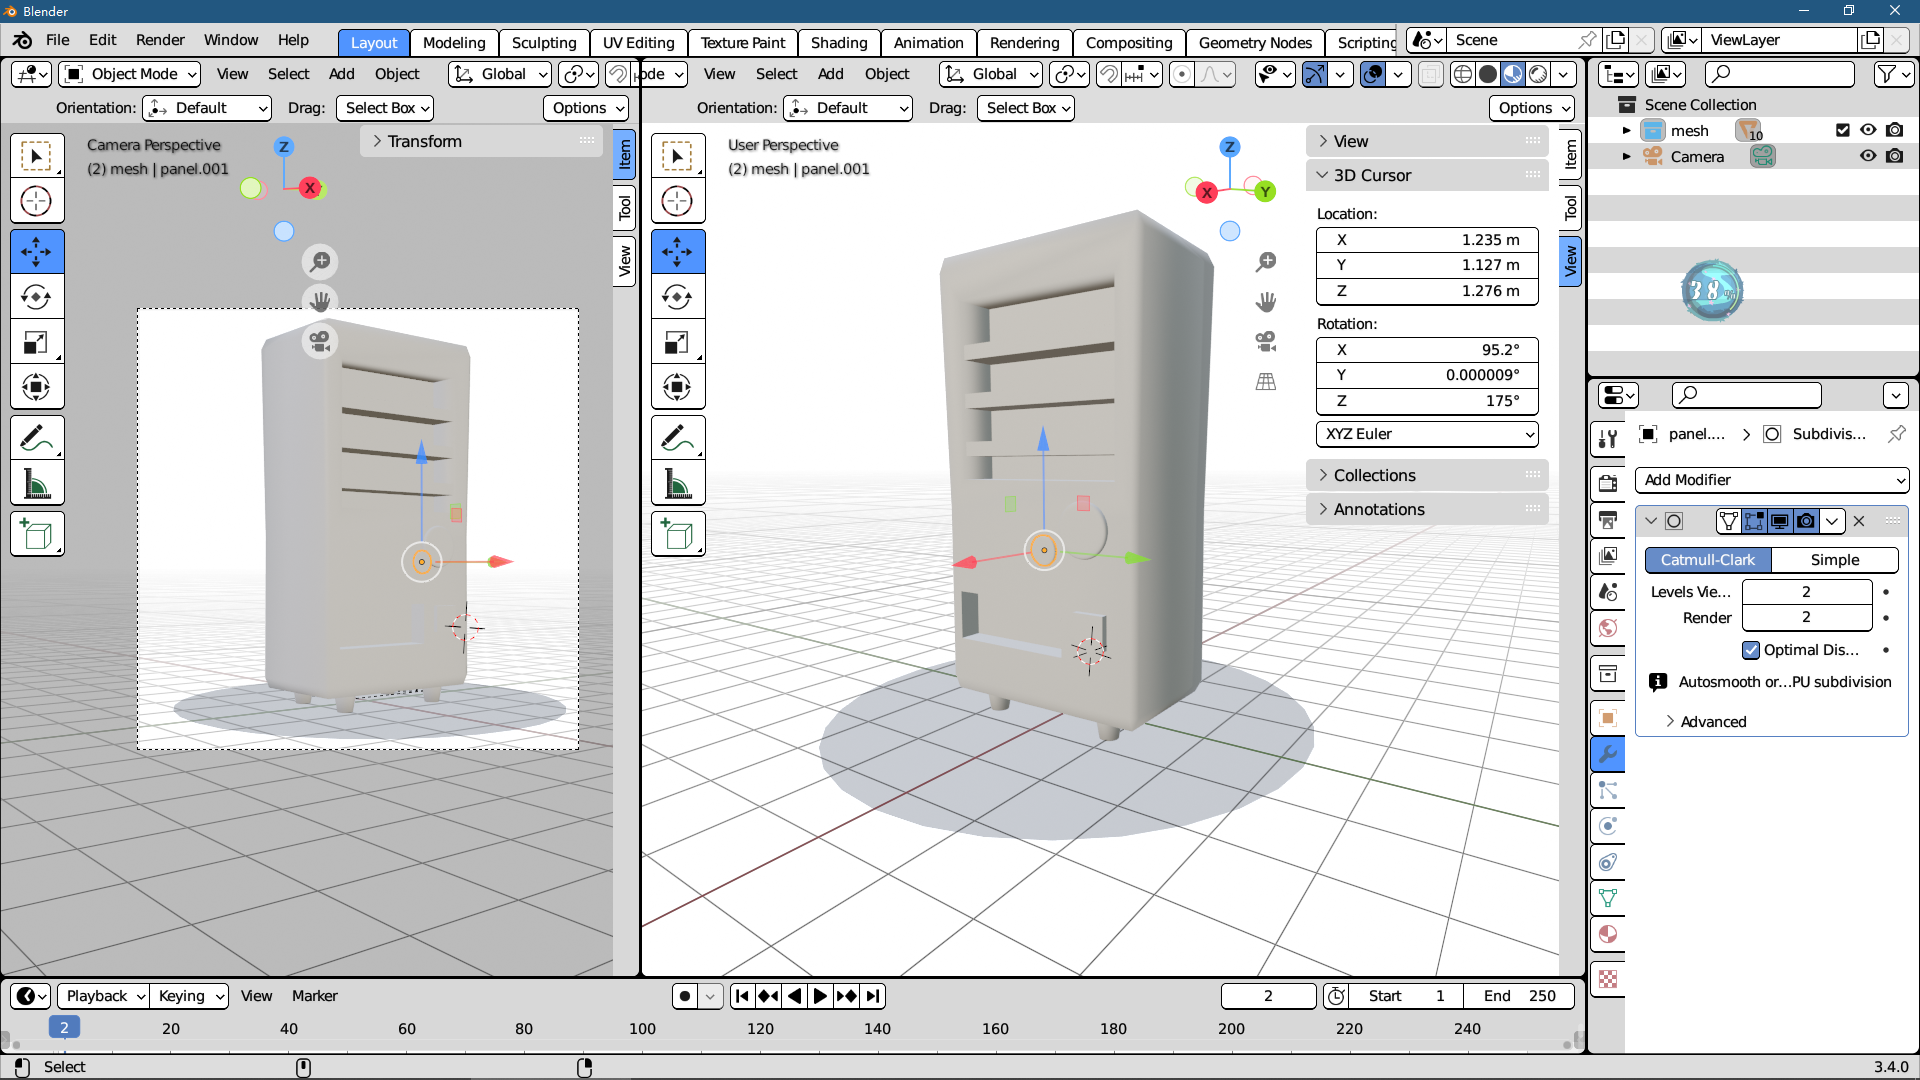Open the XYZ Euler rotation mode dropdown
This screenshot has height=1080, width=1920.
[1427, 434]
